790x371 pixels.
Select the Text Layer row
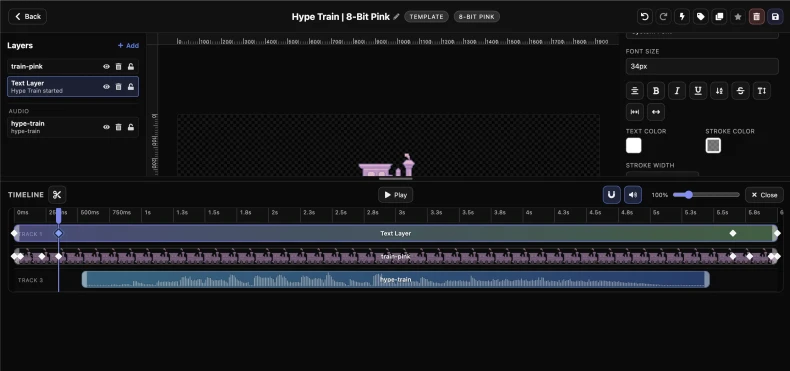coord(73,87)
